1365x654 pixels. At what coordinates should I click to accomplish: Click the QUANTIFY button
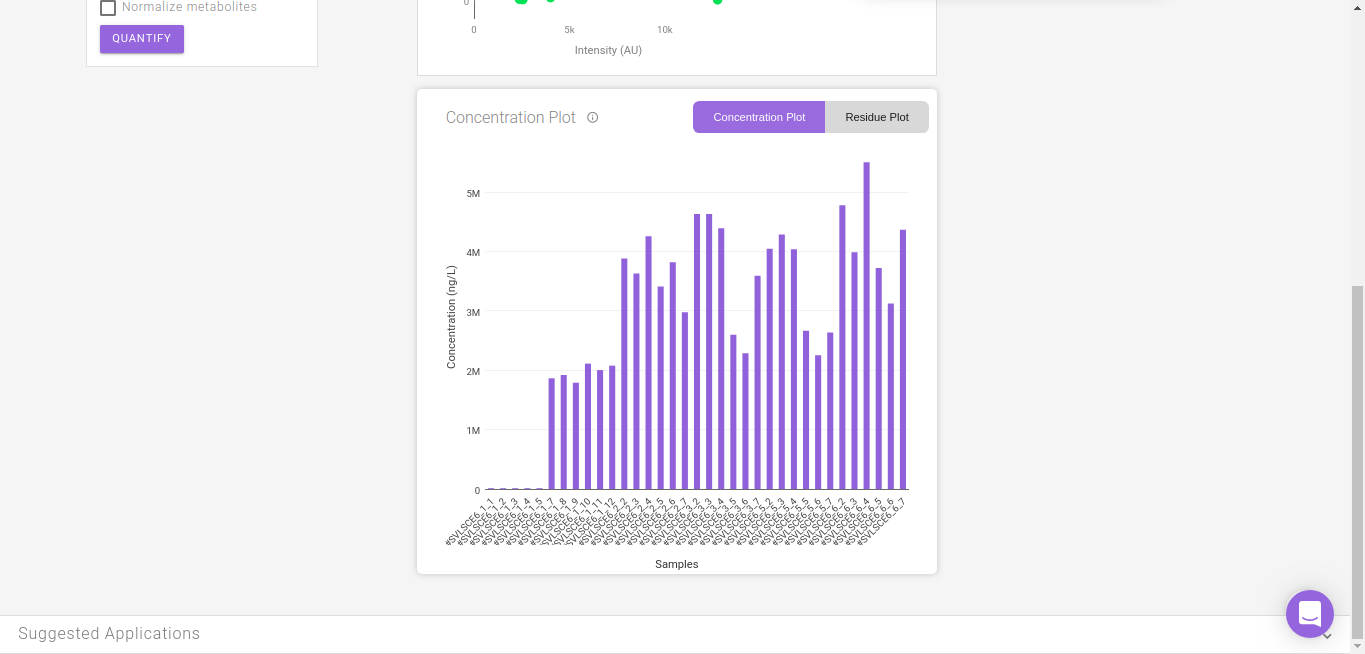142,39
